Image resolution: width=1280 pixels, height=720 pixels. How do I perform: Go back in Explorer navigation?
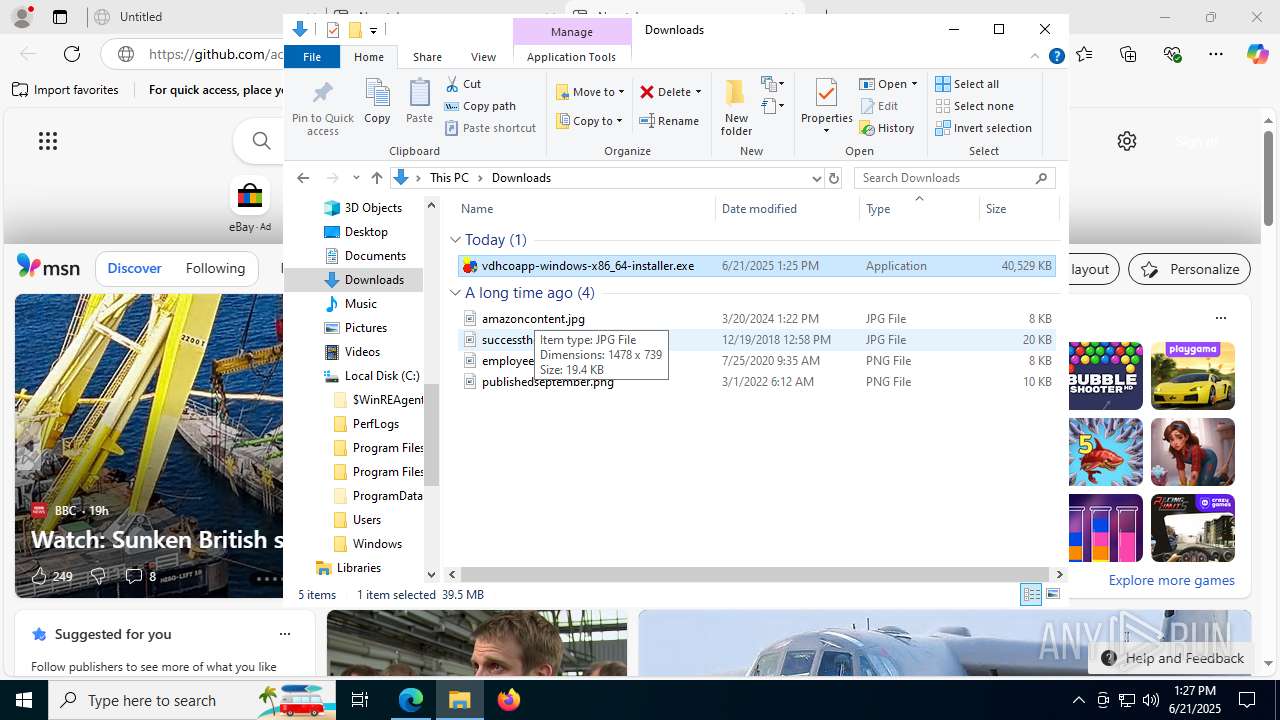(x=303, y=178)
